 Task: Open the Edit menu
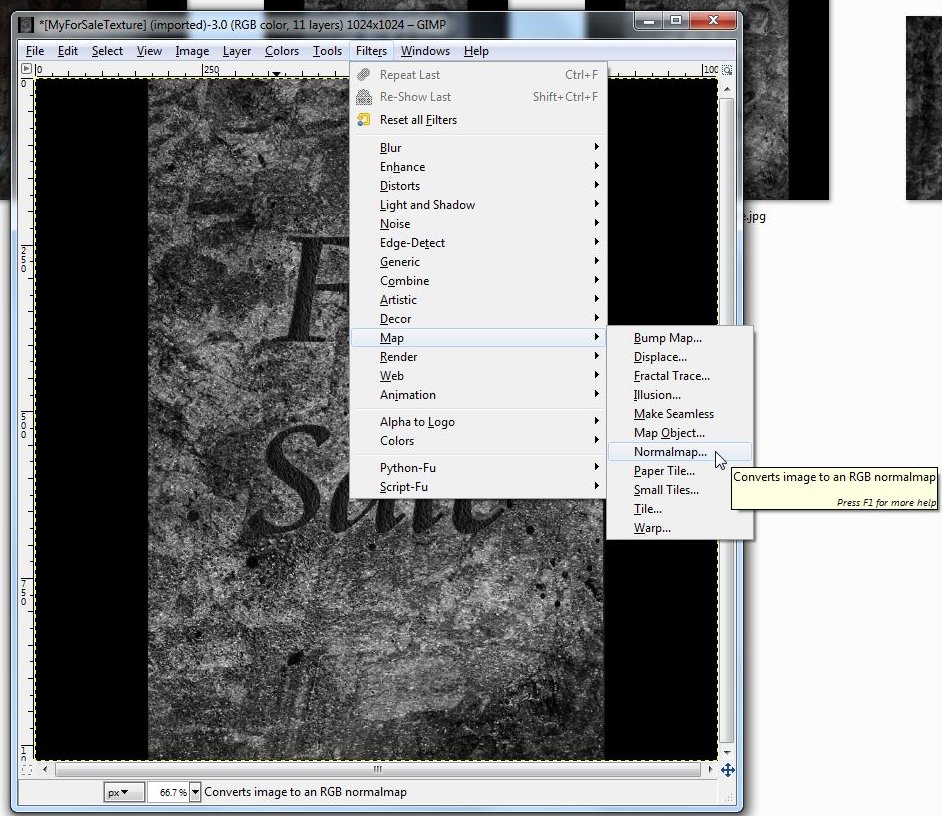pos(68,51)
